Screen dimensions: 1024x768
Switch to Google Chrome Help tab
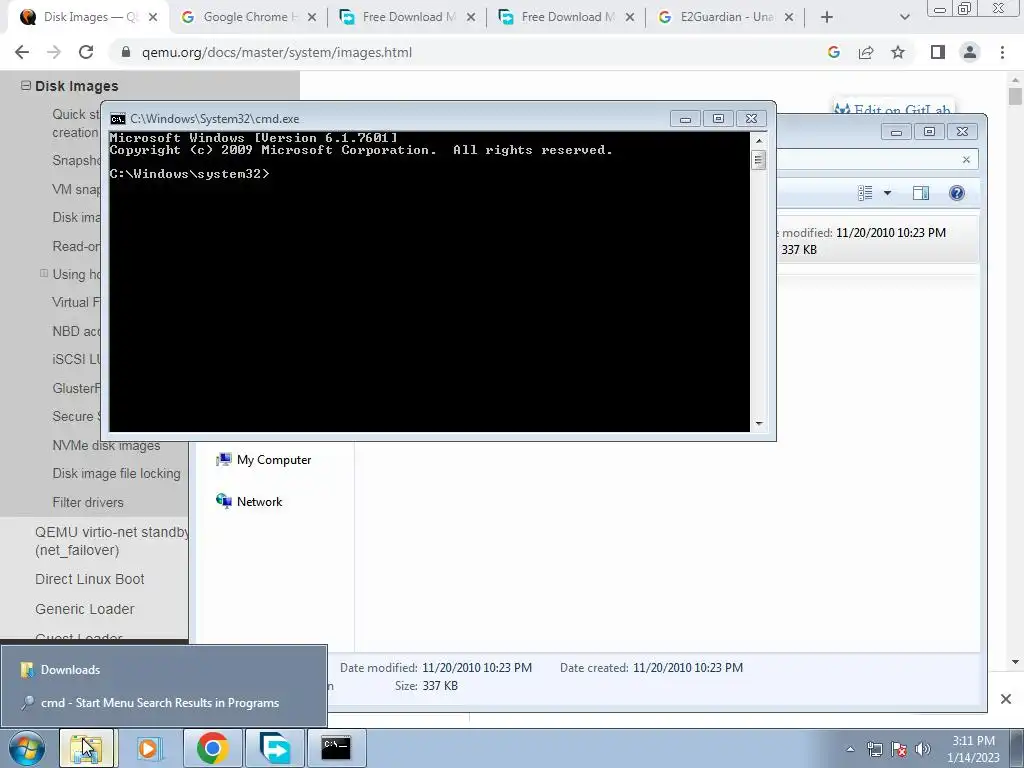(248, 17)
